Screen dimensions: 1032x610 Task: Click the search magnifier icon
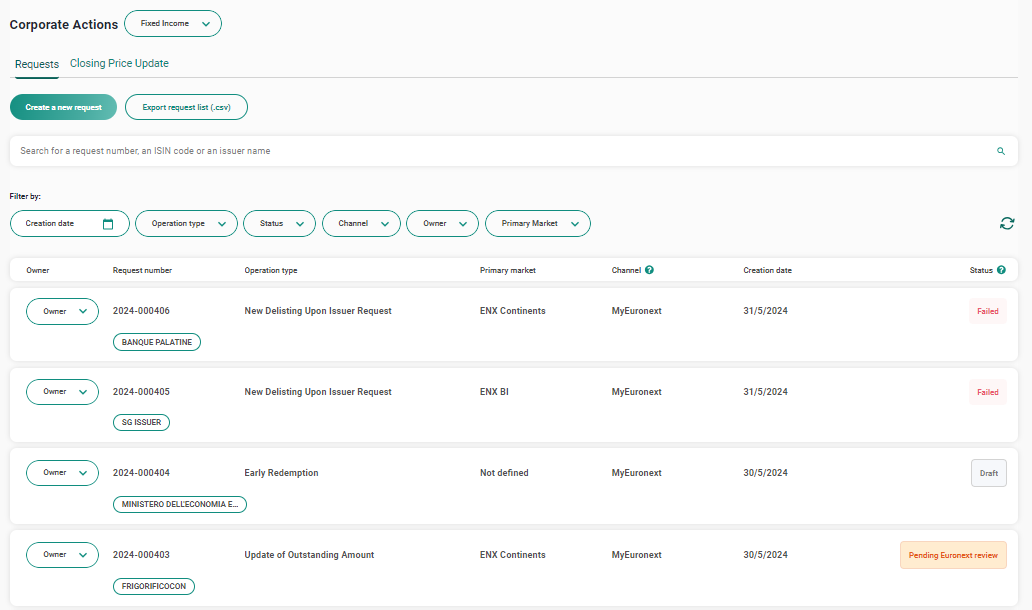pos(1000,151)
